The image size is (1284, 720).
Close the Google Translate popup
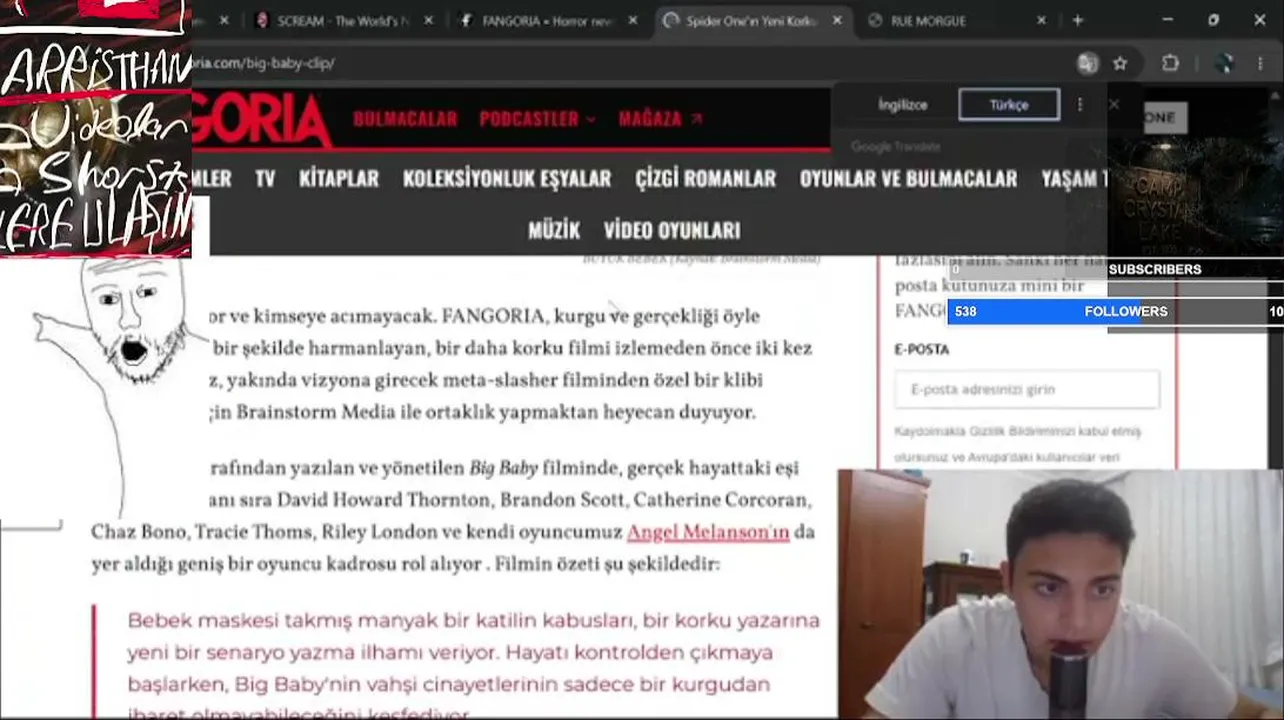coord(1113,104)
